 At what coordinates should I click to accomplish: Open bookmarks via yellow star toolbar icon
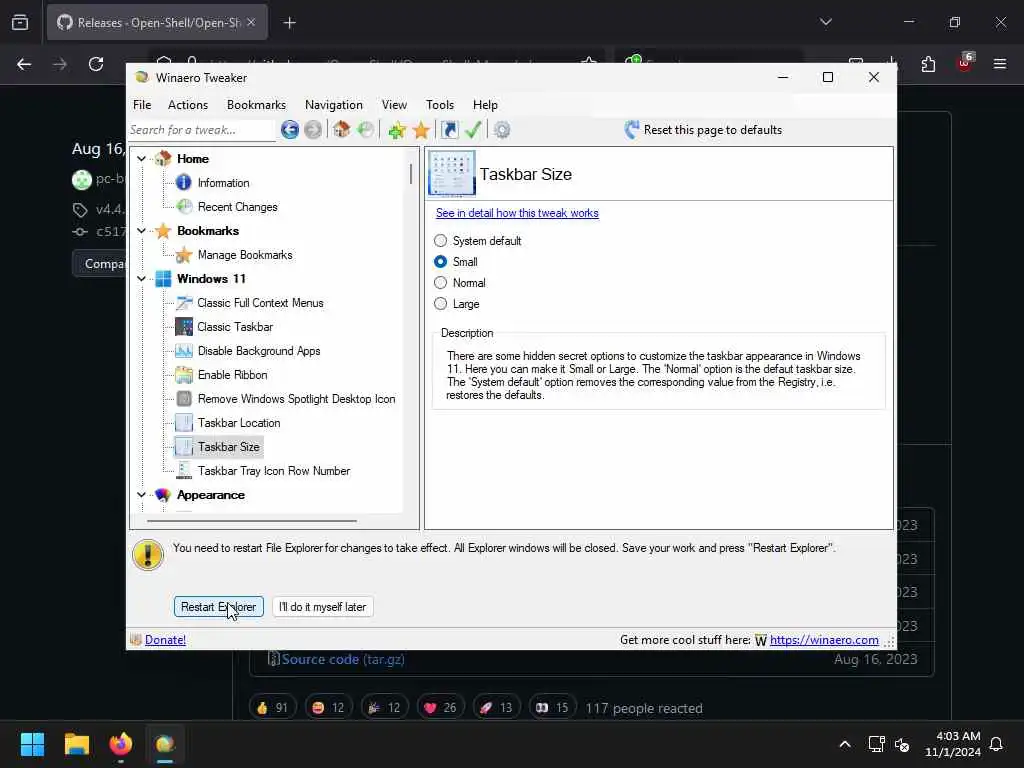pos(421,130)
